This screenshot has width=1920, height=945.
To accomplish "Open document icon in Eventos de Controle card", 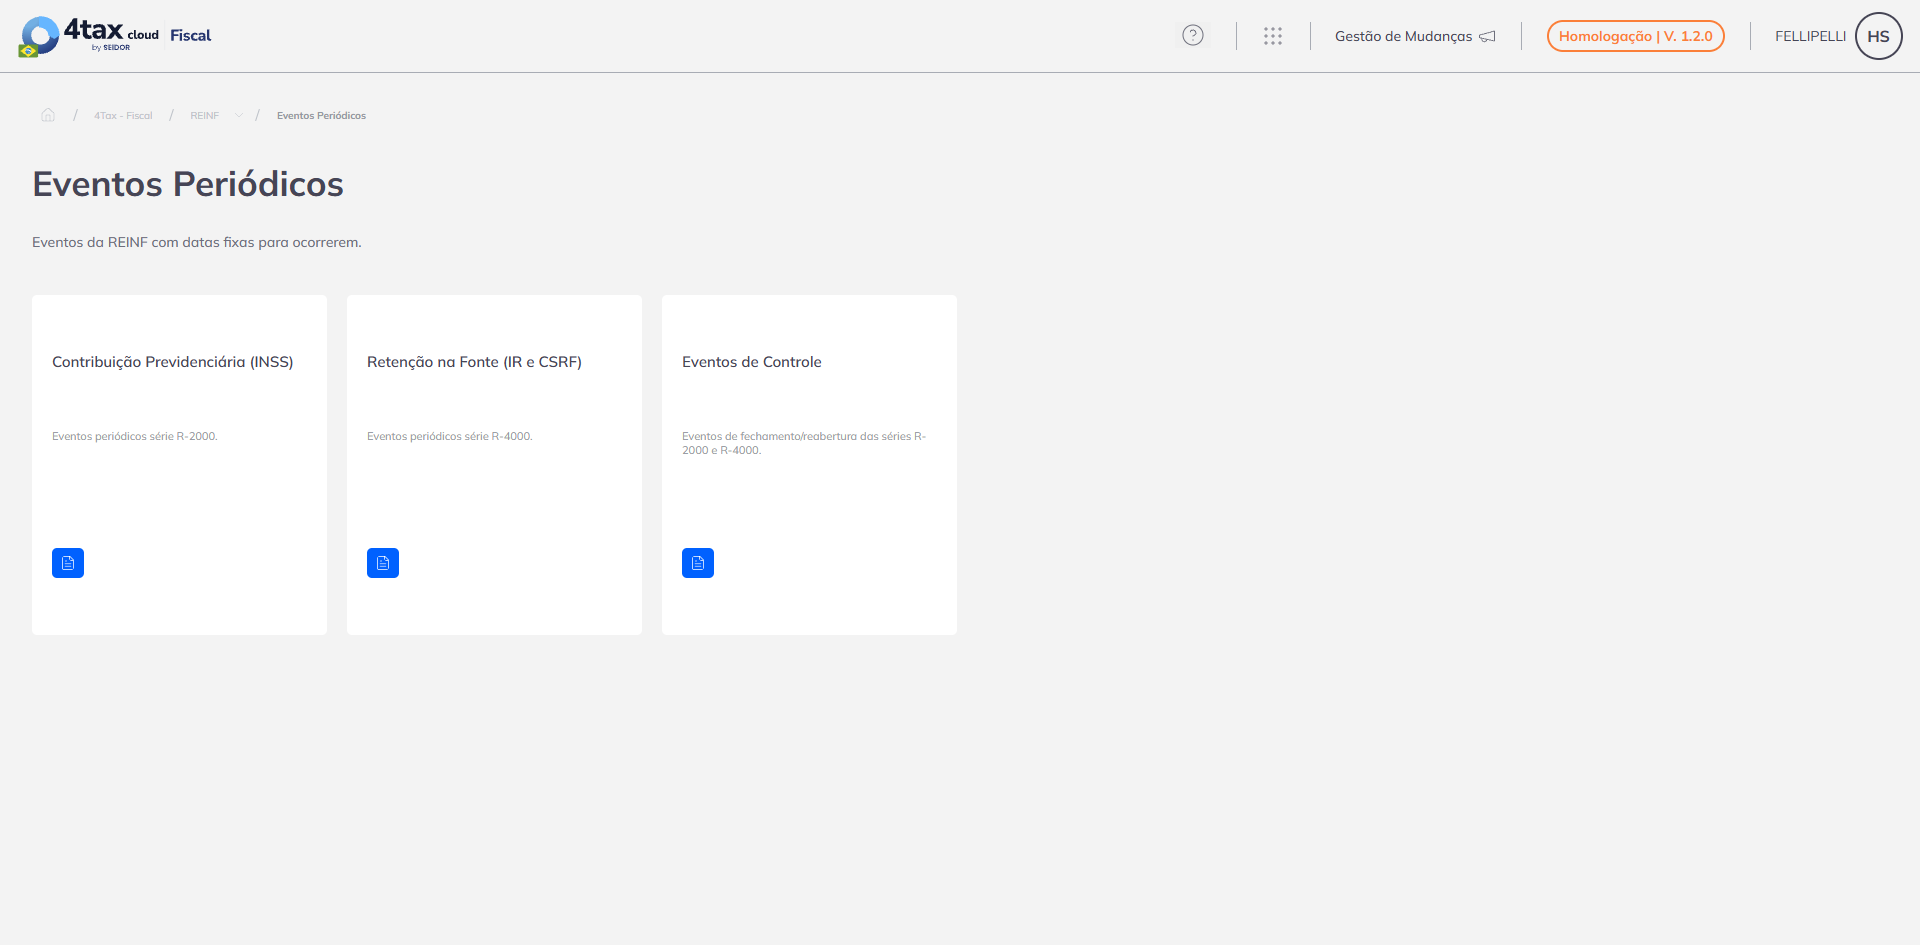I will [698, 563].
